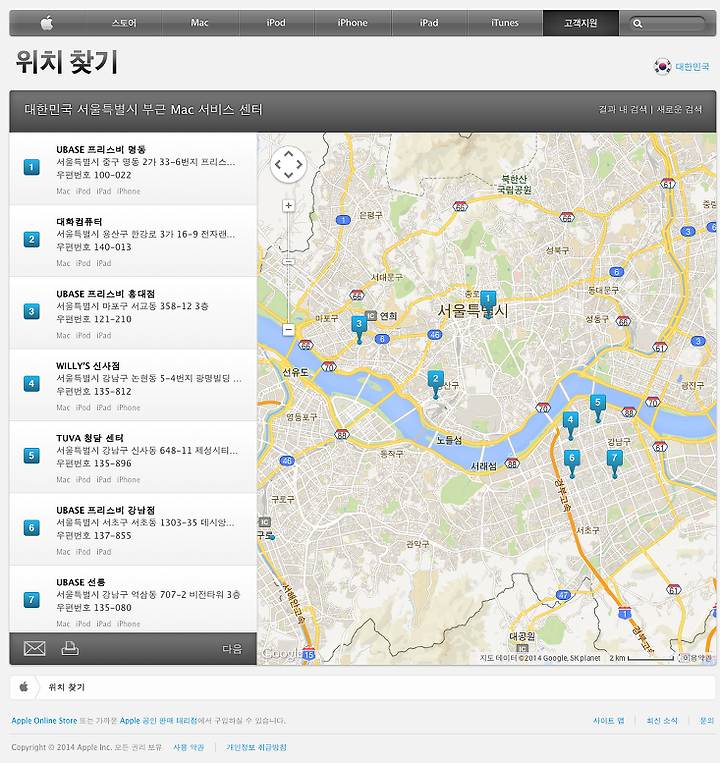The height and width of the screenshot is (763, 720).
Task: Open UBASE 프리스비 홍대점 listing title
Action: tap(105, 294)
